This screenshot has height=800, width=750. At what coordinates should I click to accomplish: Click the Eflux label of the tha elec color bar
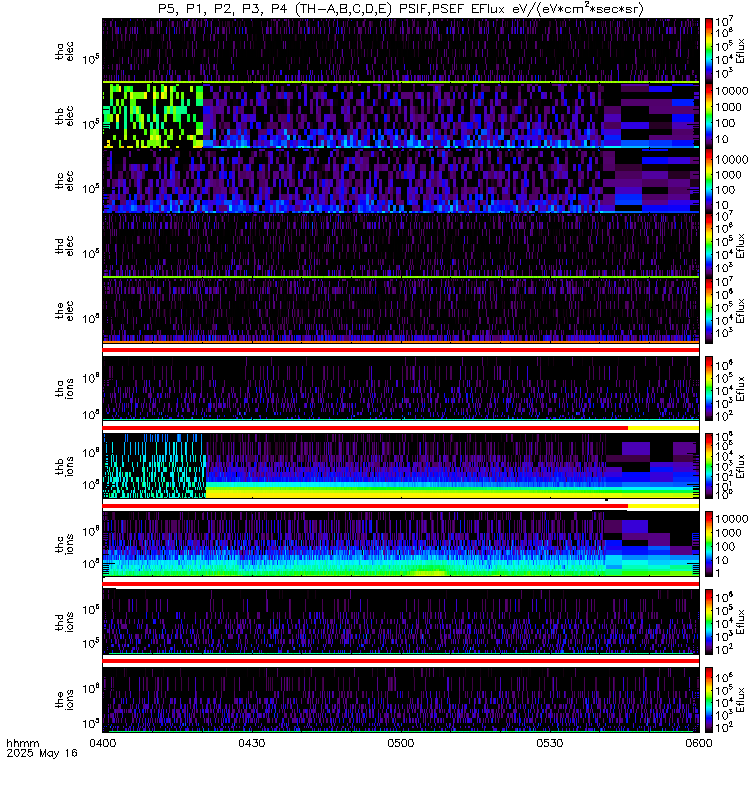click(x=740, y=51)
